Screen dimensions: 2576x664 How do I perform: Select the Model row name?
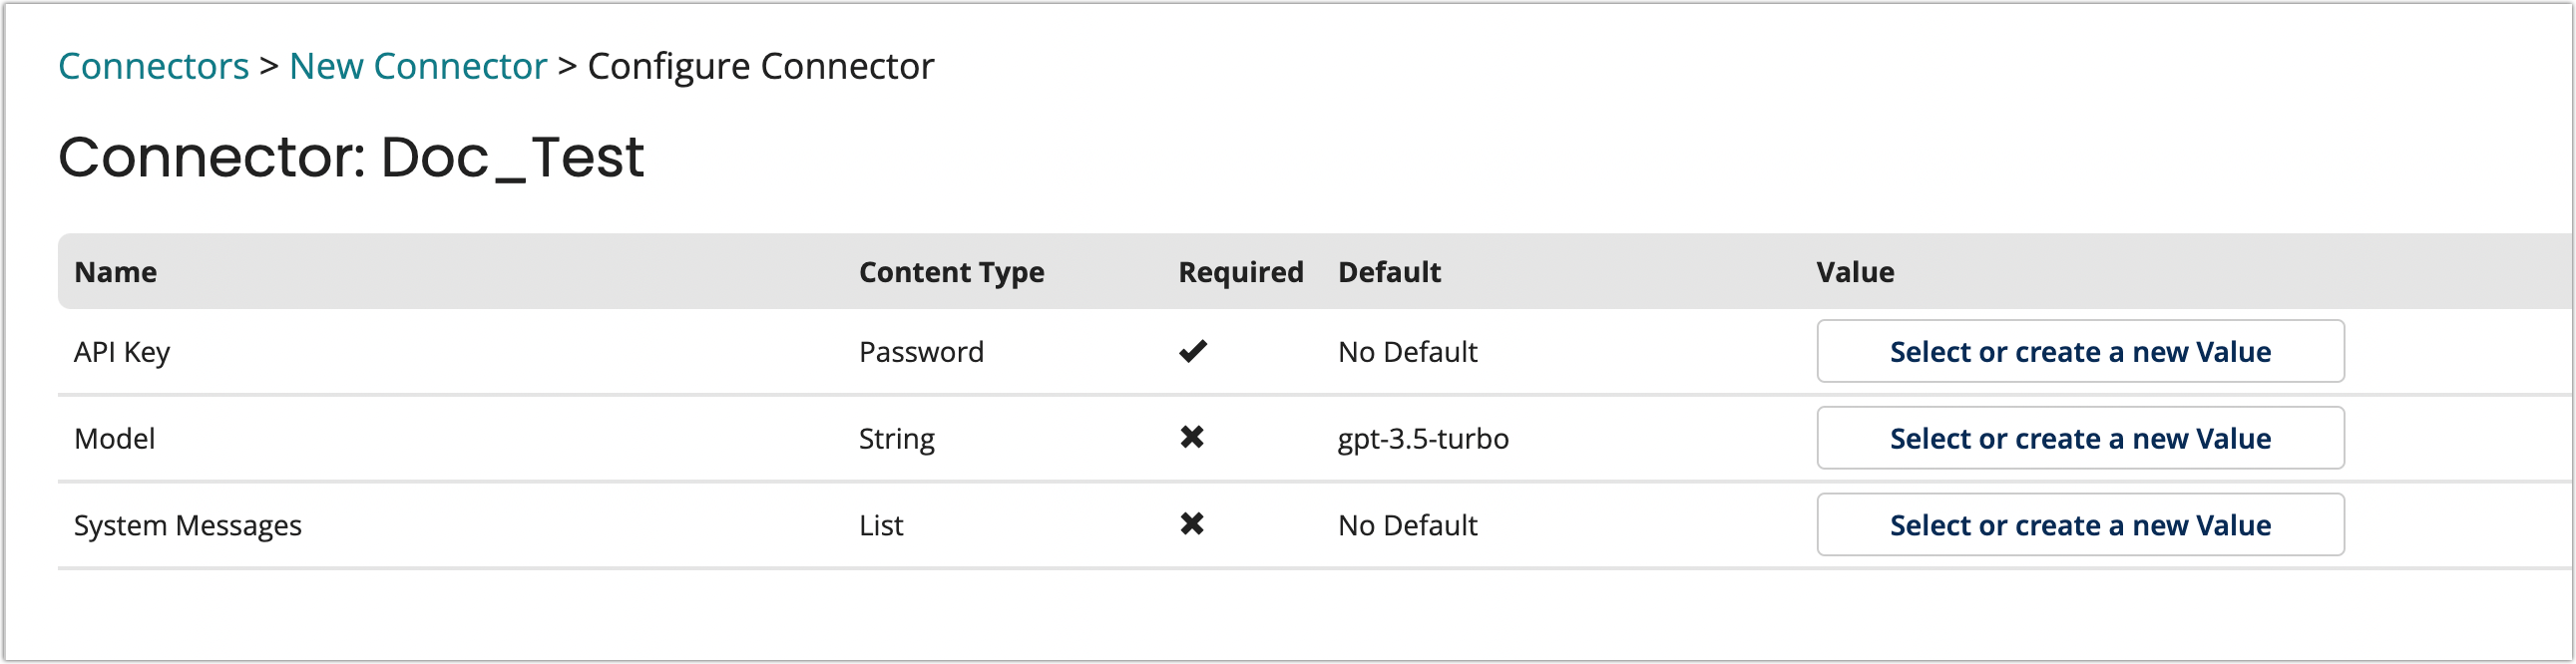115,439
